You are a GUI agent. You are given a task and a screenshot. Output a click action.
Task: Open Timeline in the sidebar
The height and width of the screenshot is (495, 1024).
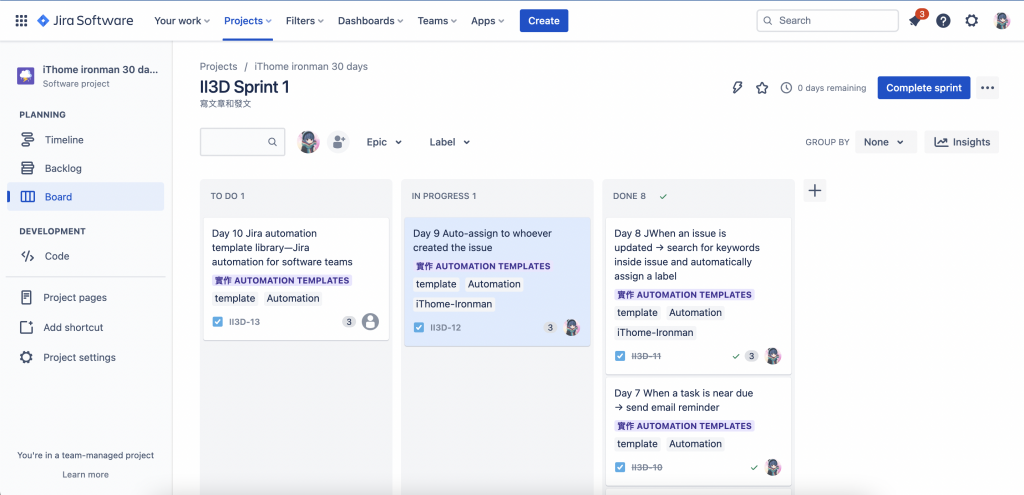click(86, 140)
